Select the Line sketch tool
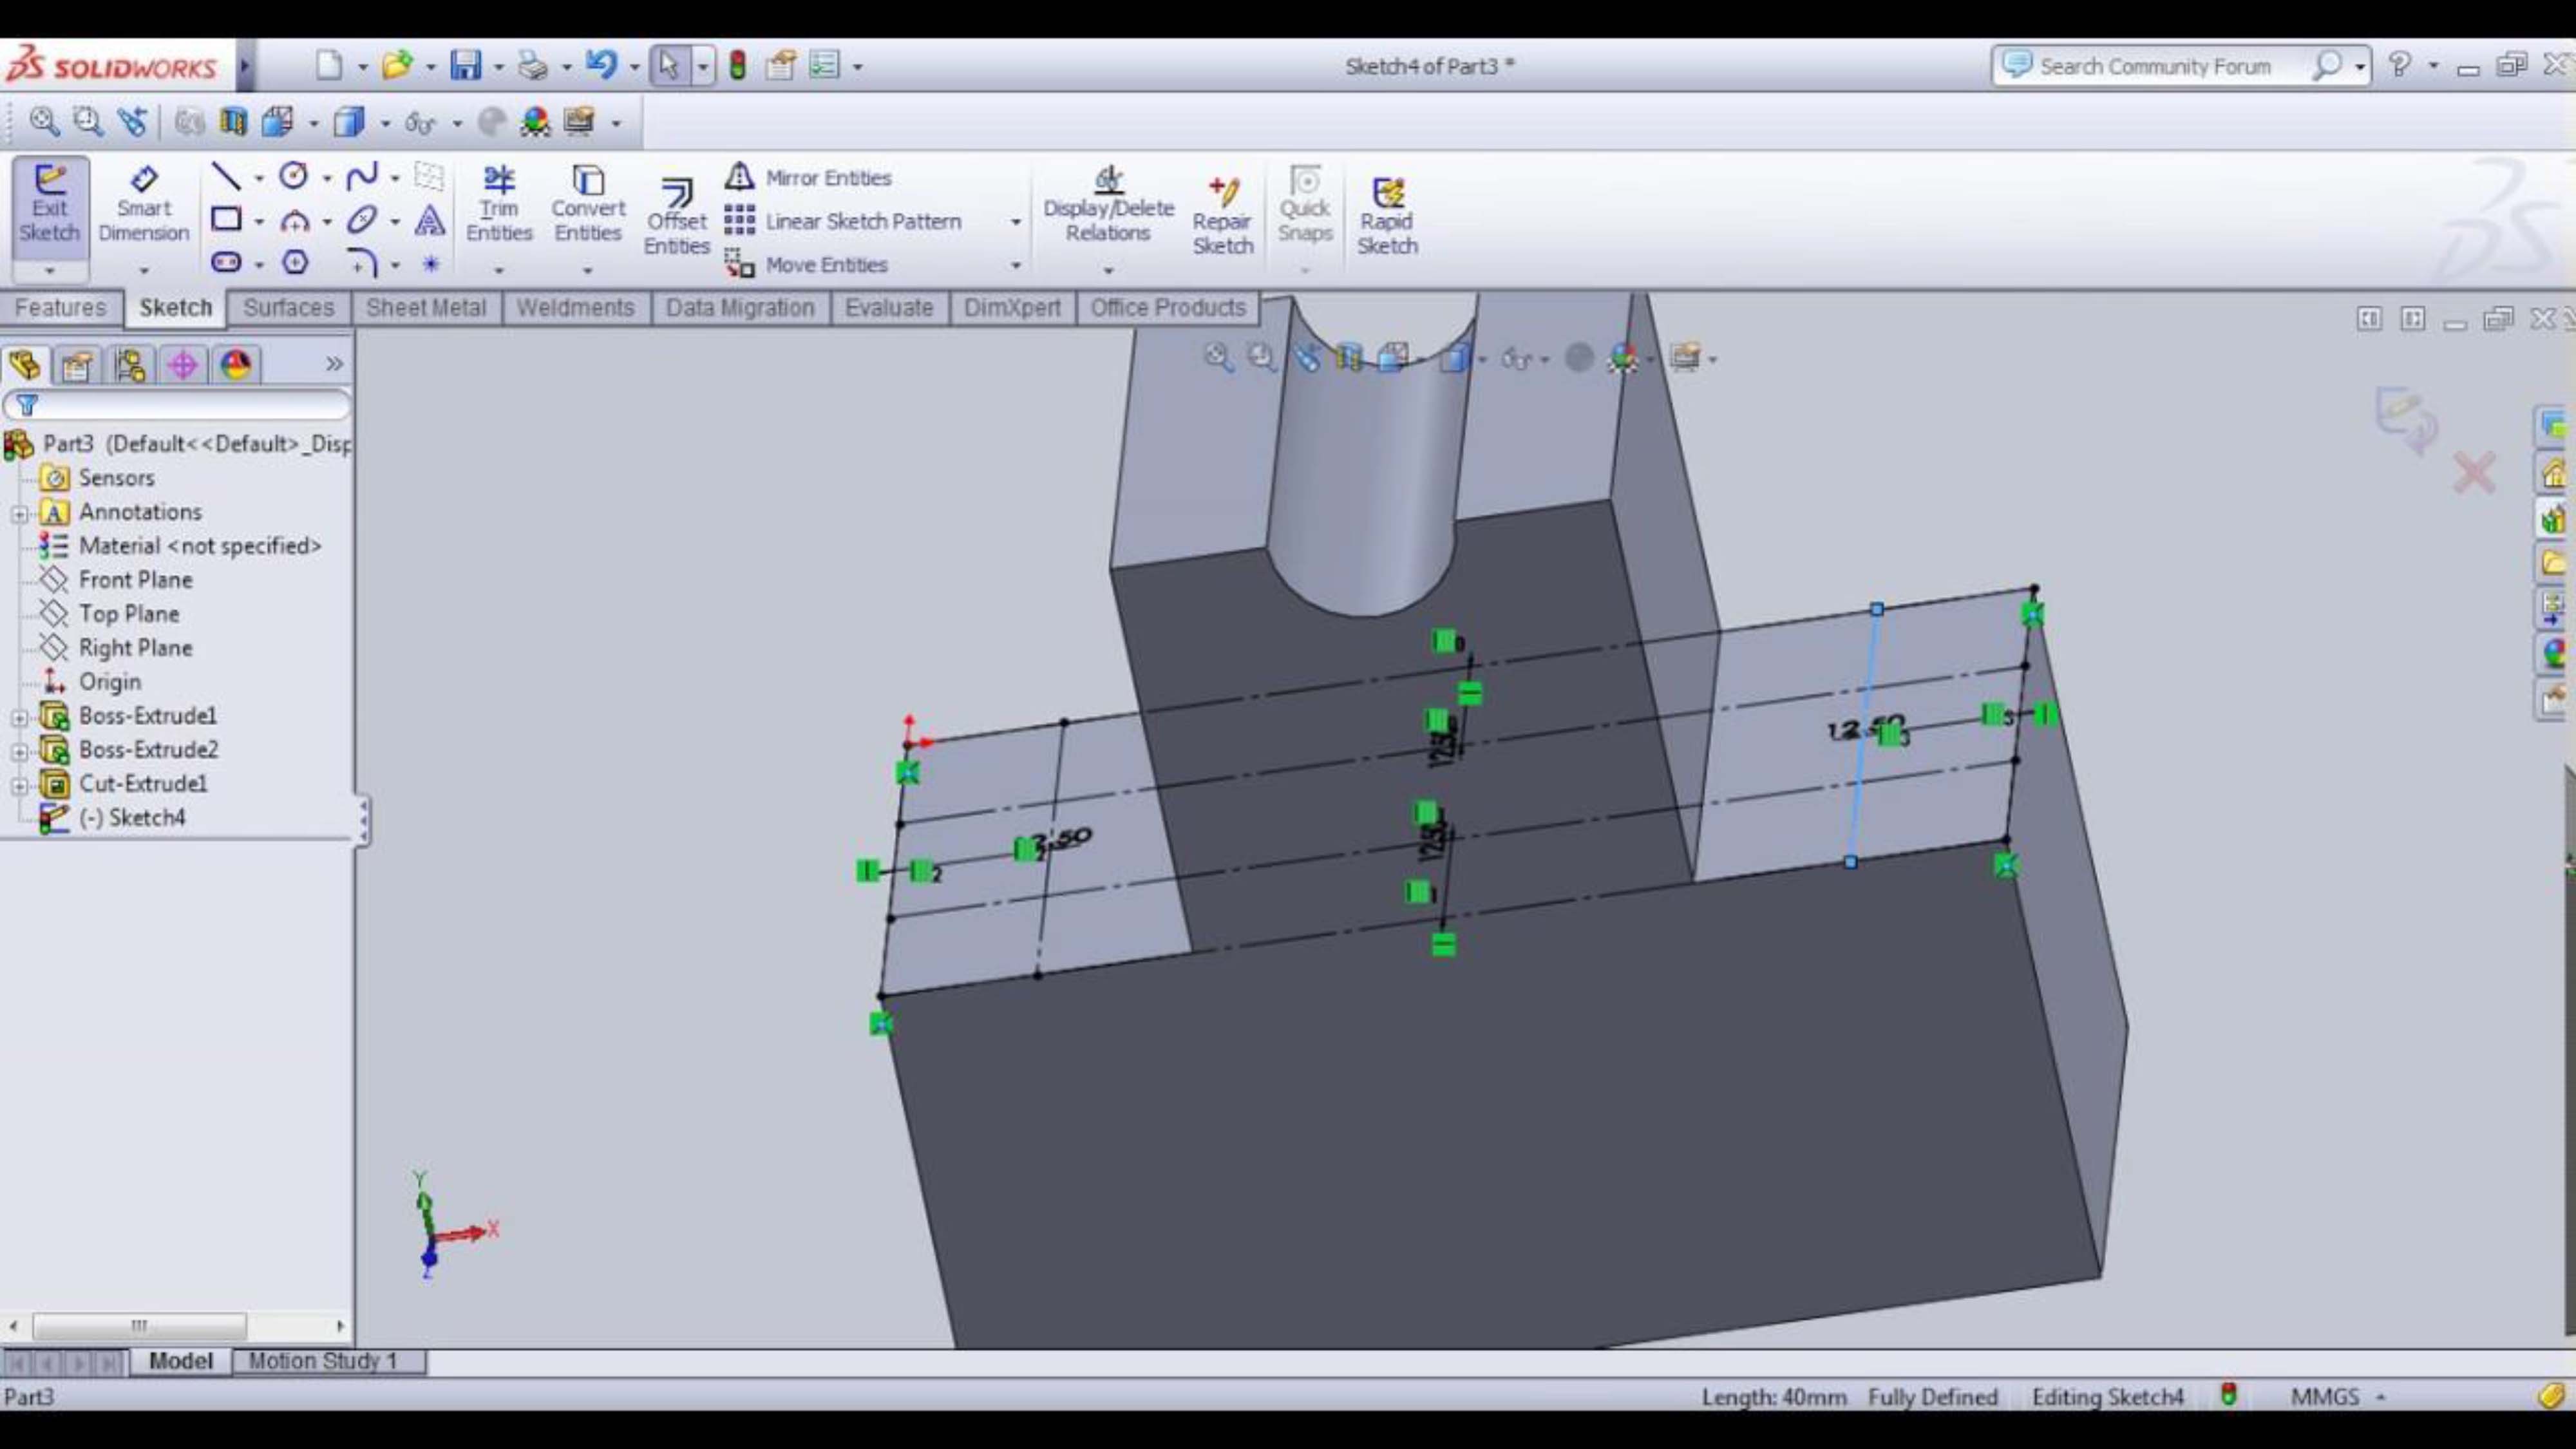The height and width of the screenshot is (1449, 2576). tap(226, 177)
